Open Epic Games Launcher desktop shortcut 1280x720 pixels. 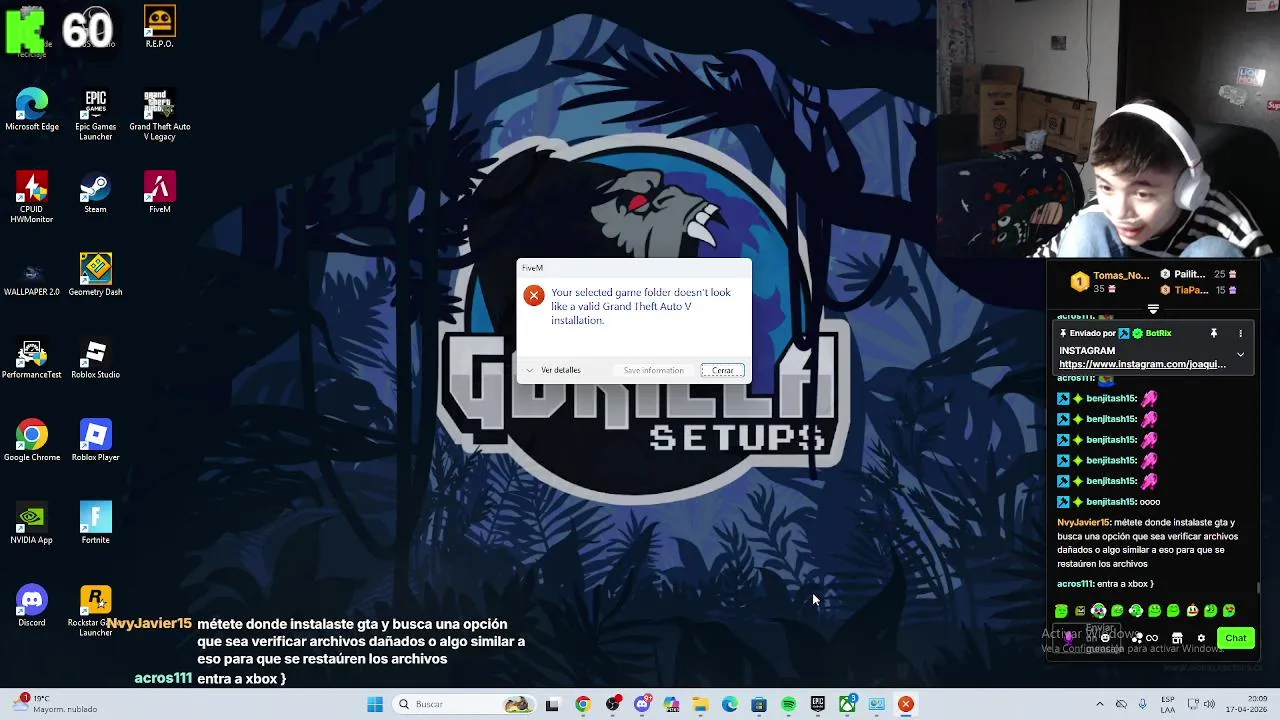point(96,115)
